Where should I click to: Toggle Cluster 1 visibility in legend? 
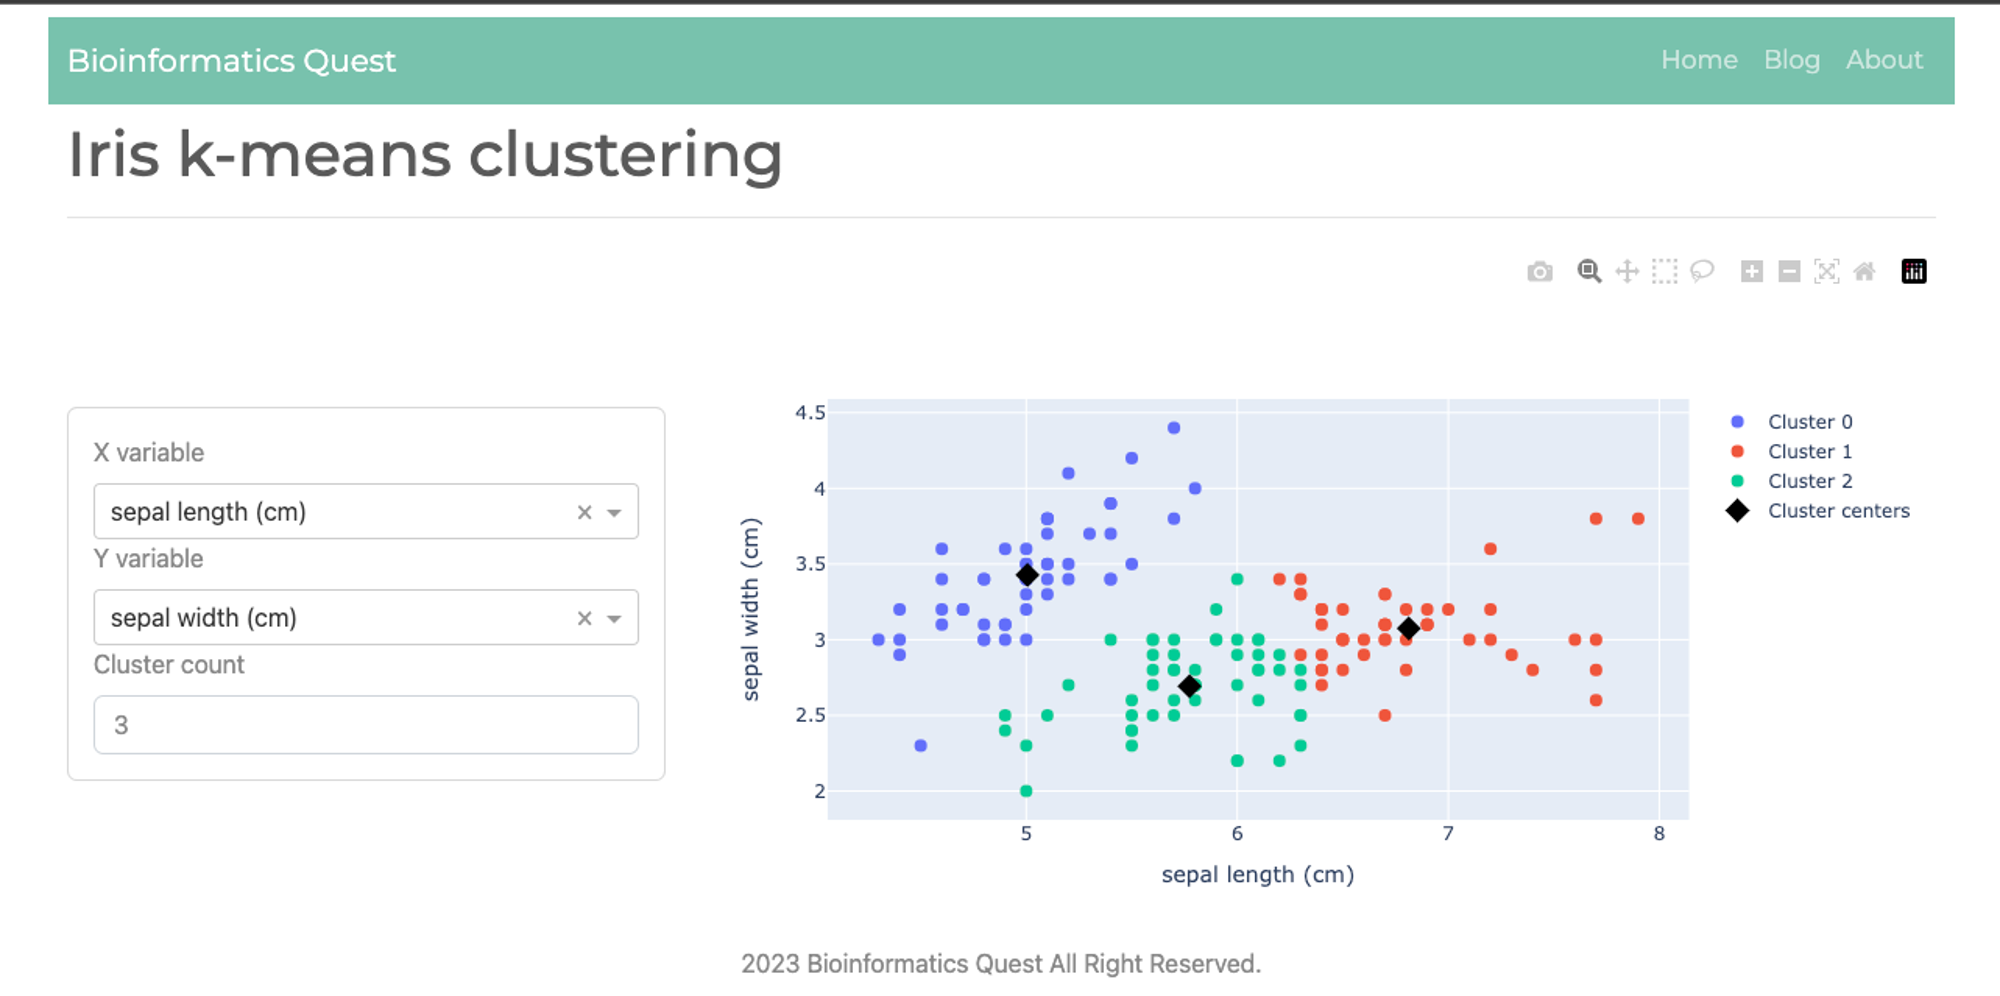tap(1791, 452)
